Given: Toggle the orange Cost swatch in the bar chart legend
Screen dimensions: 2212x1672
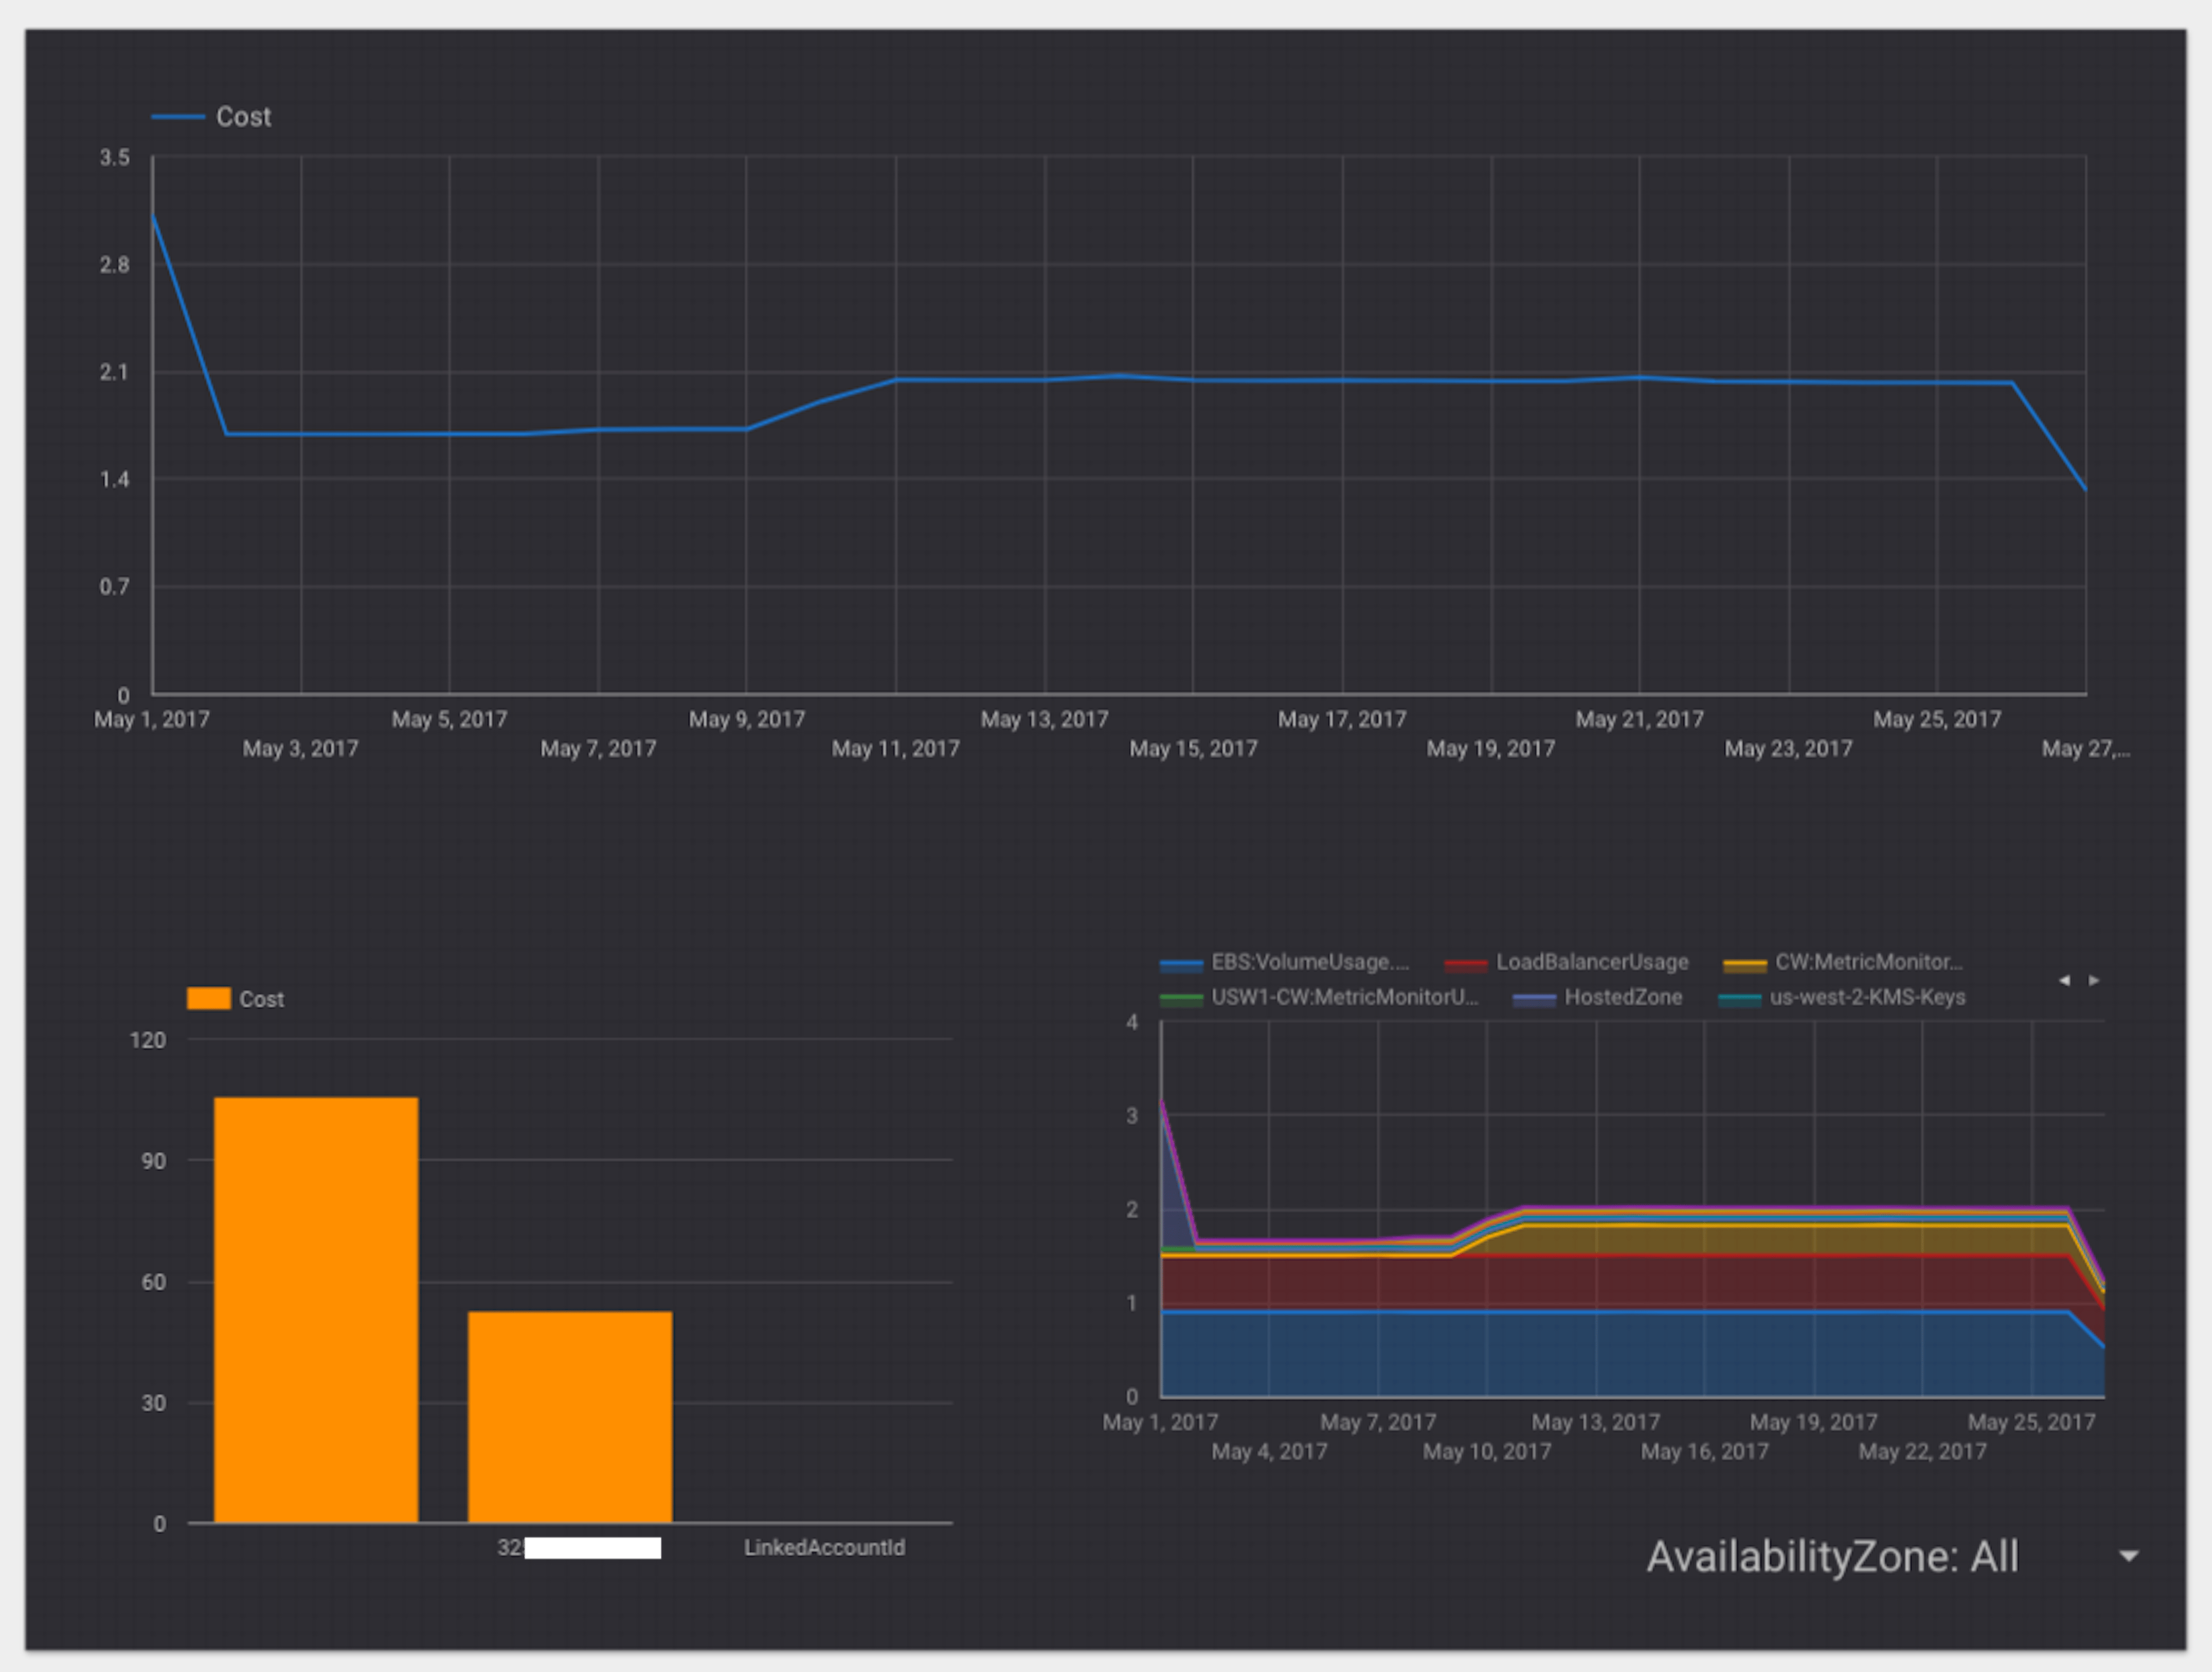Looking at the screenshot, I should tap(210, 997).
